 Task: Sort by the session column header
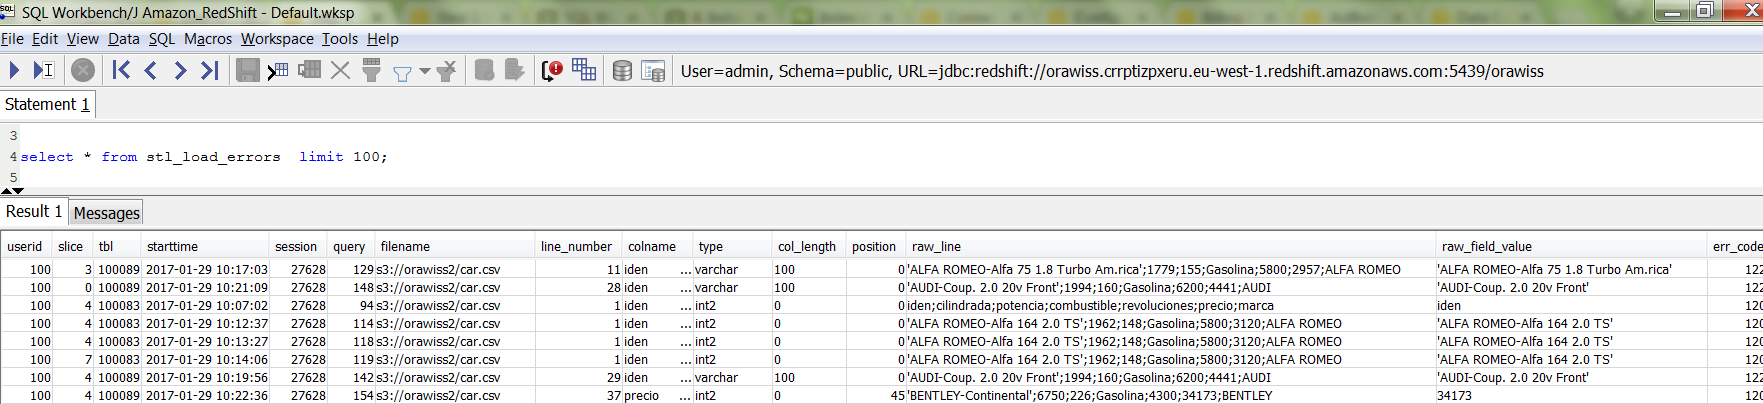296,246
